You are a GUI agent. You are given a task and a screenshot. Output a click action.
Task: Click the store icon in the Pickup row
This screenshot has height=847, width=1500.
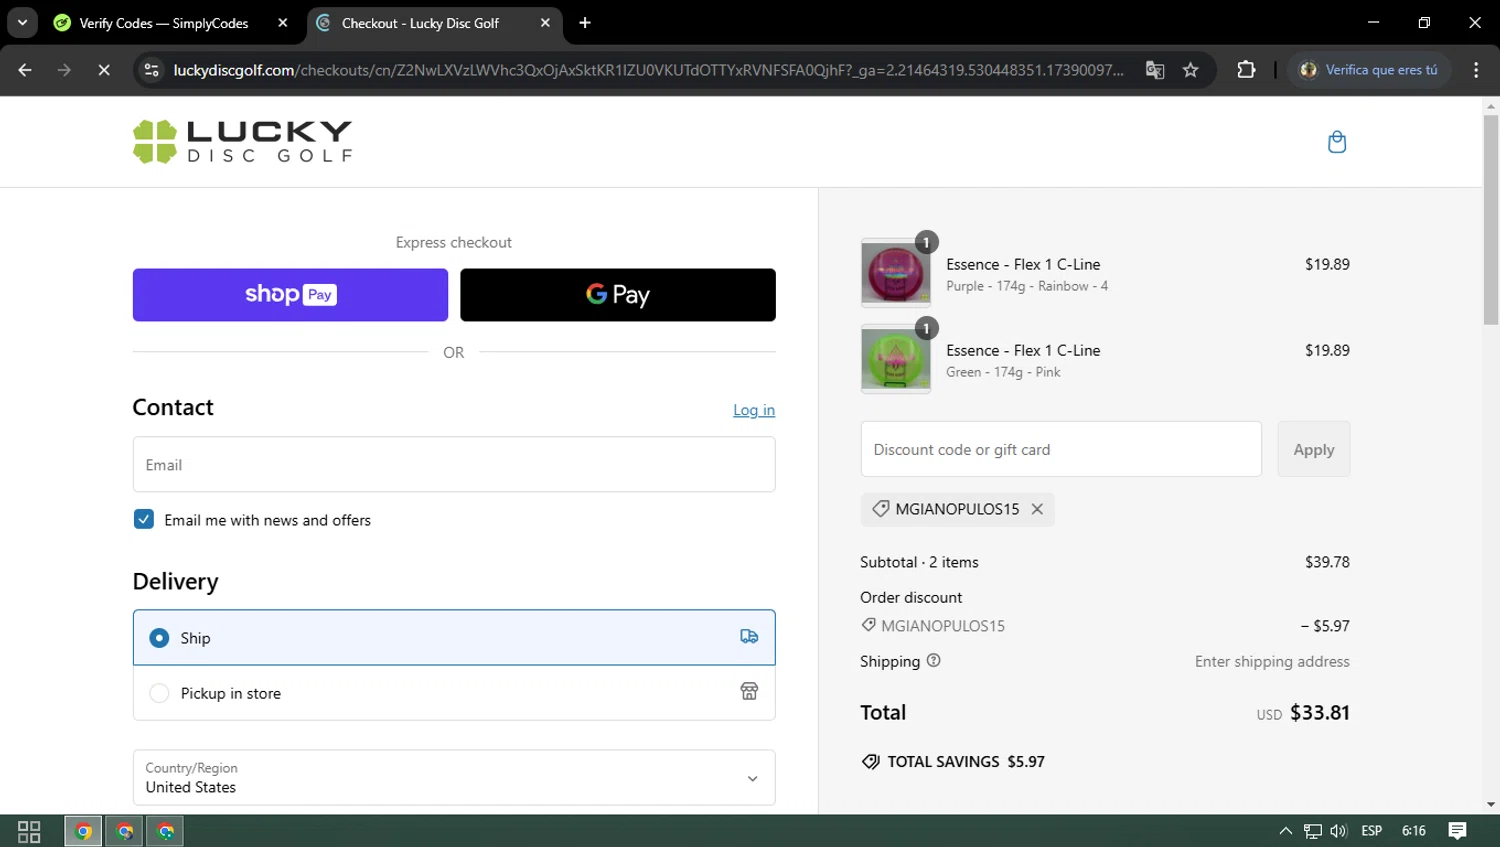(749, 691)
